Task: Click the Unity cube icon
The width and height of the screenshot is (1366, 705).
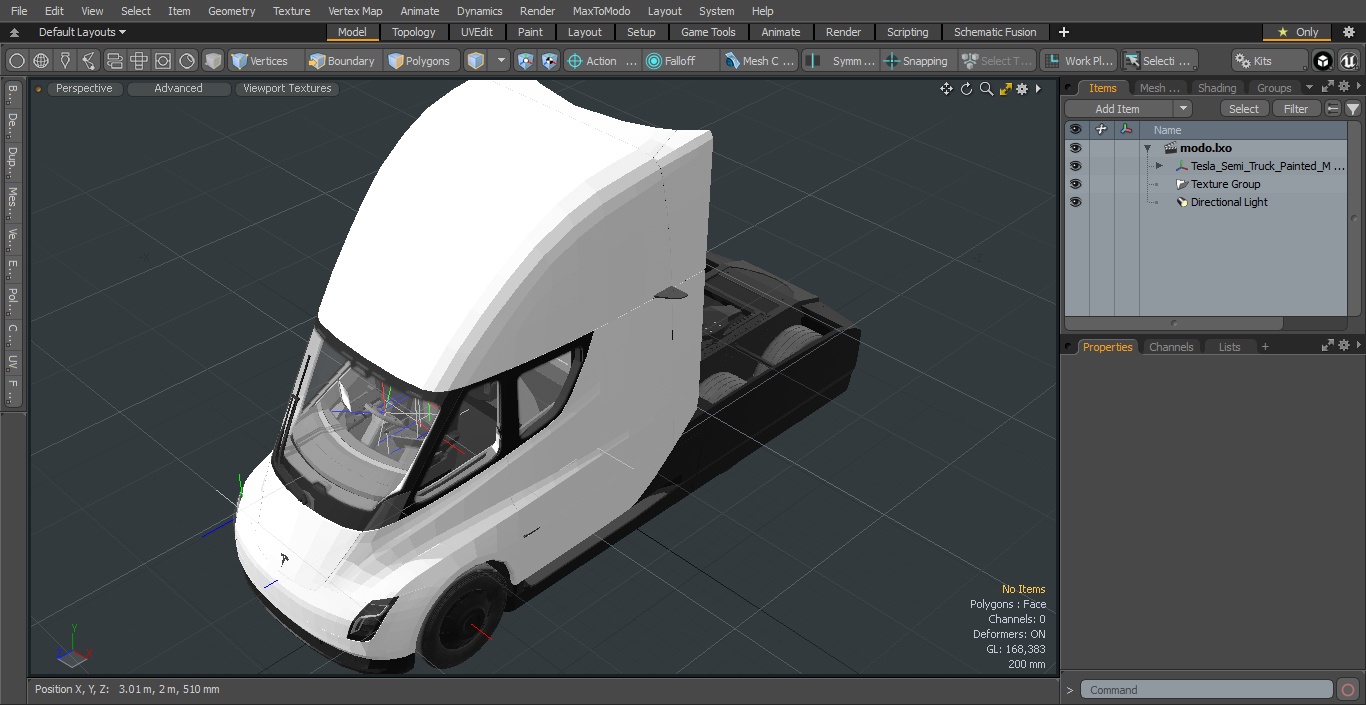Action: tap(1323, 61)
